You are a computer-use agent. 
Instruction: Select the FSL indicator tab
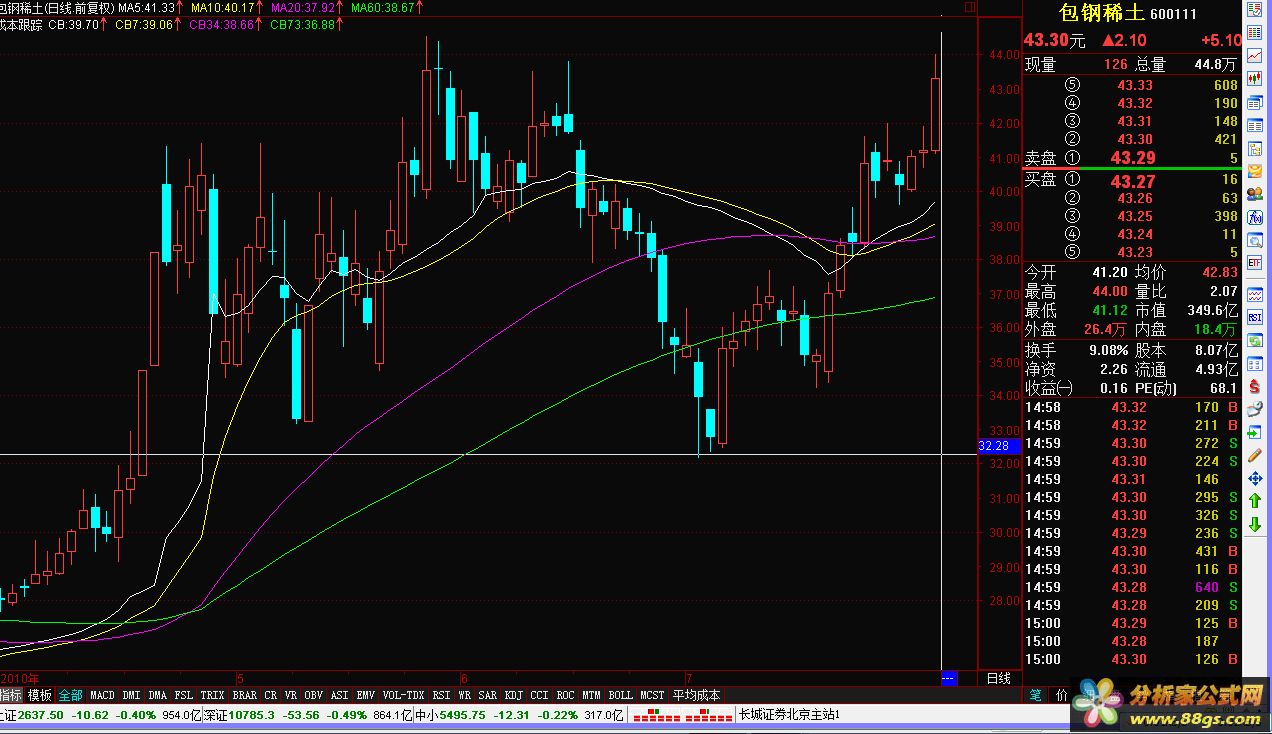(184, 694)
